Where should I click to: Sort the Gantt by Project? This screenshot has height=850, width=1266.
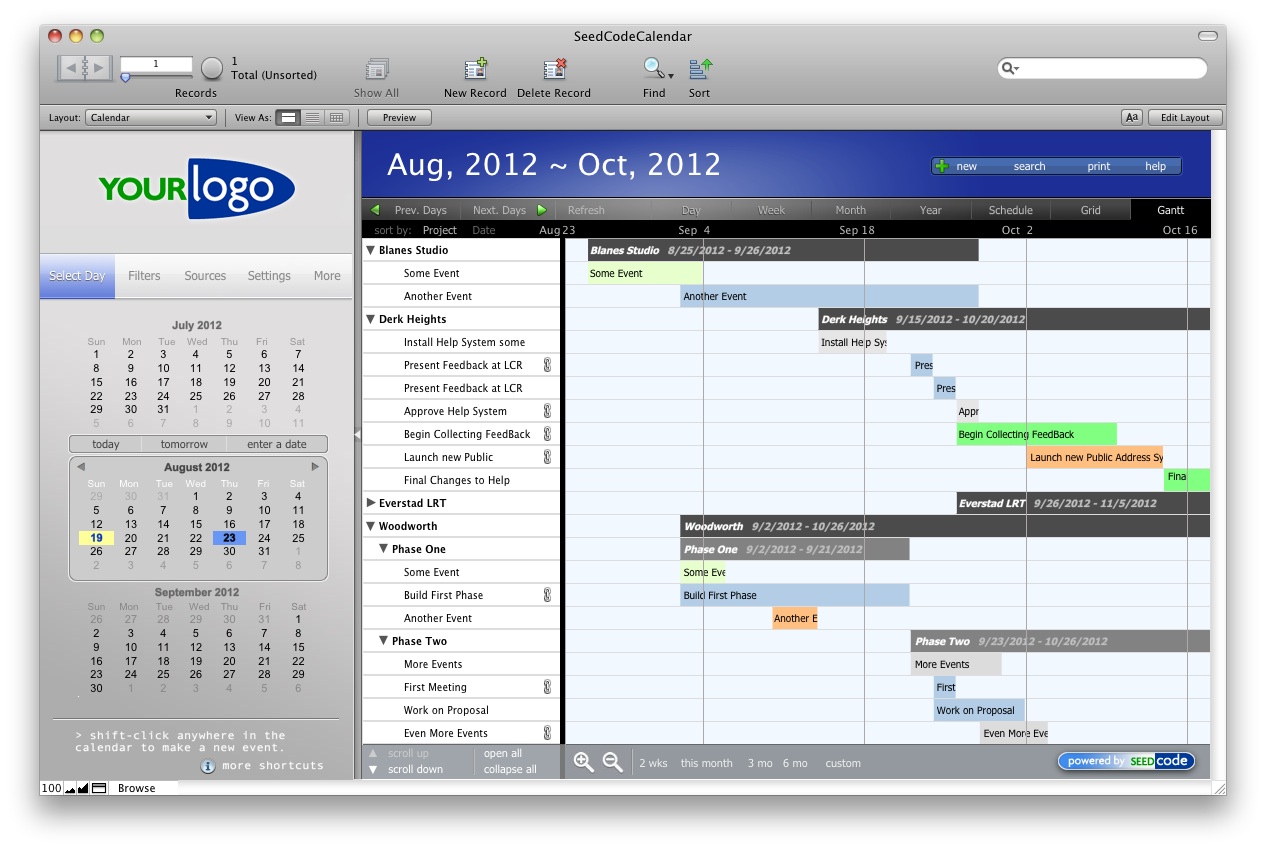click(x=440, y=230)
